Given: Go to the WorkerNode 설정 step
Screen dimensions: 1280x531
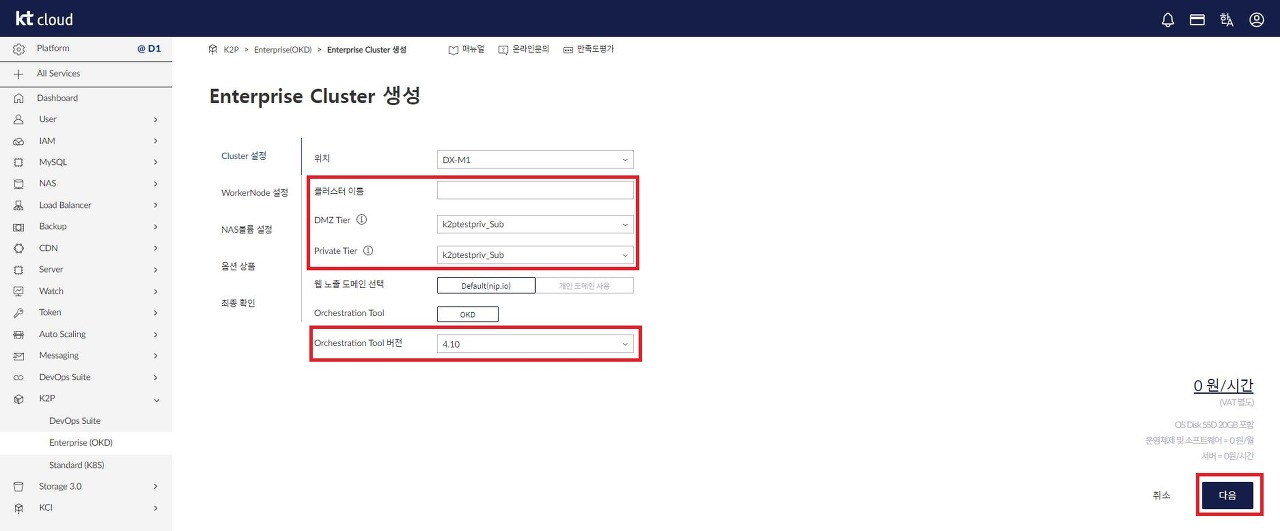Looking at the screenshot, I should coord(254,192).
